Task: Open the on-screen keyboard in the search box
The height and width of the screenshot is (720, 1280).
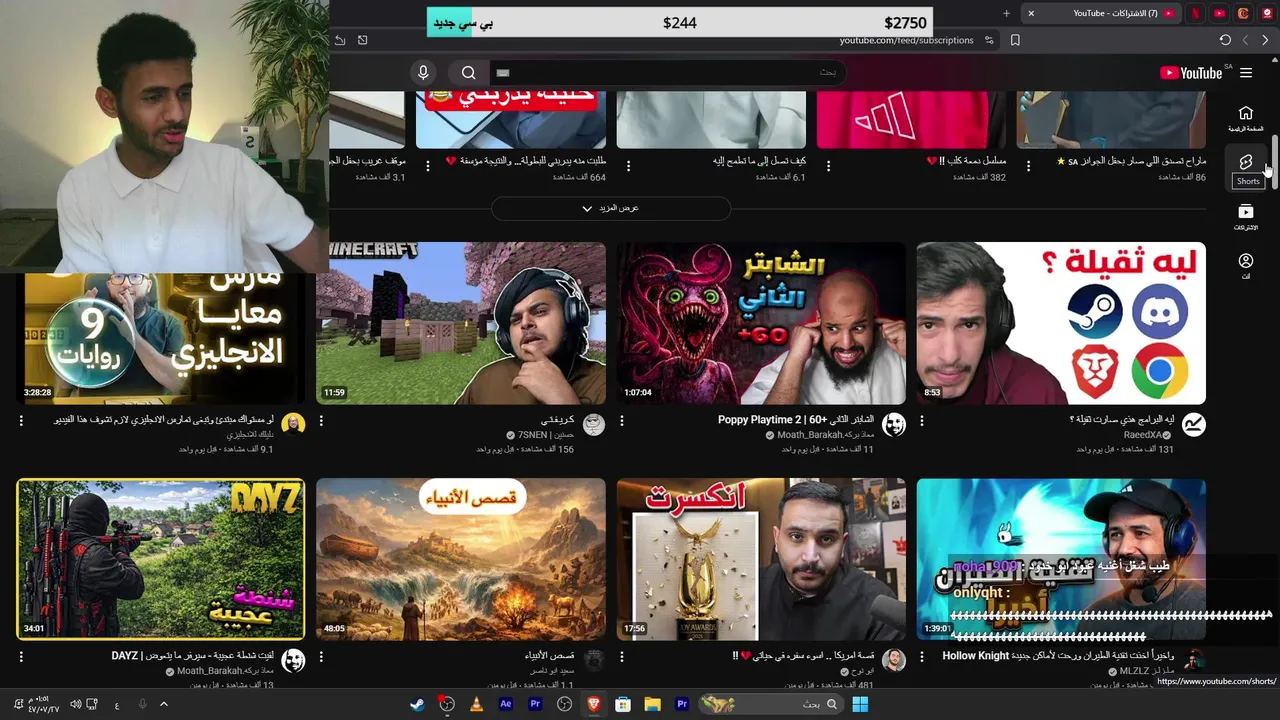Action: 503,73
